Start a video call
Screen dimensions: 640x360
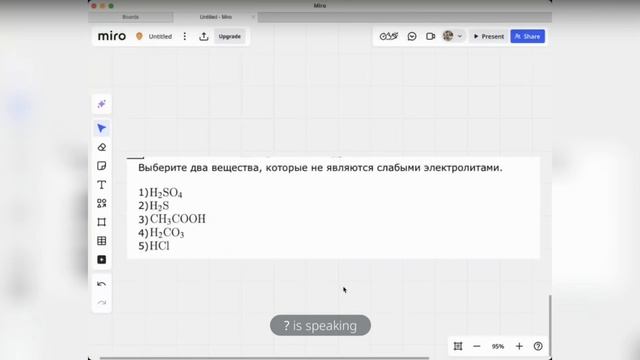[x=430, y=36]
